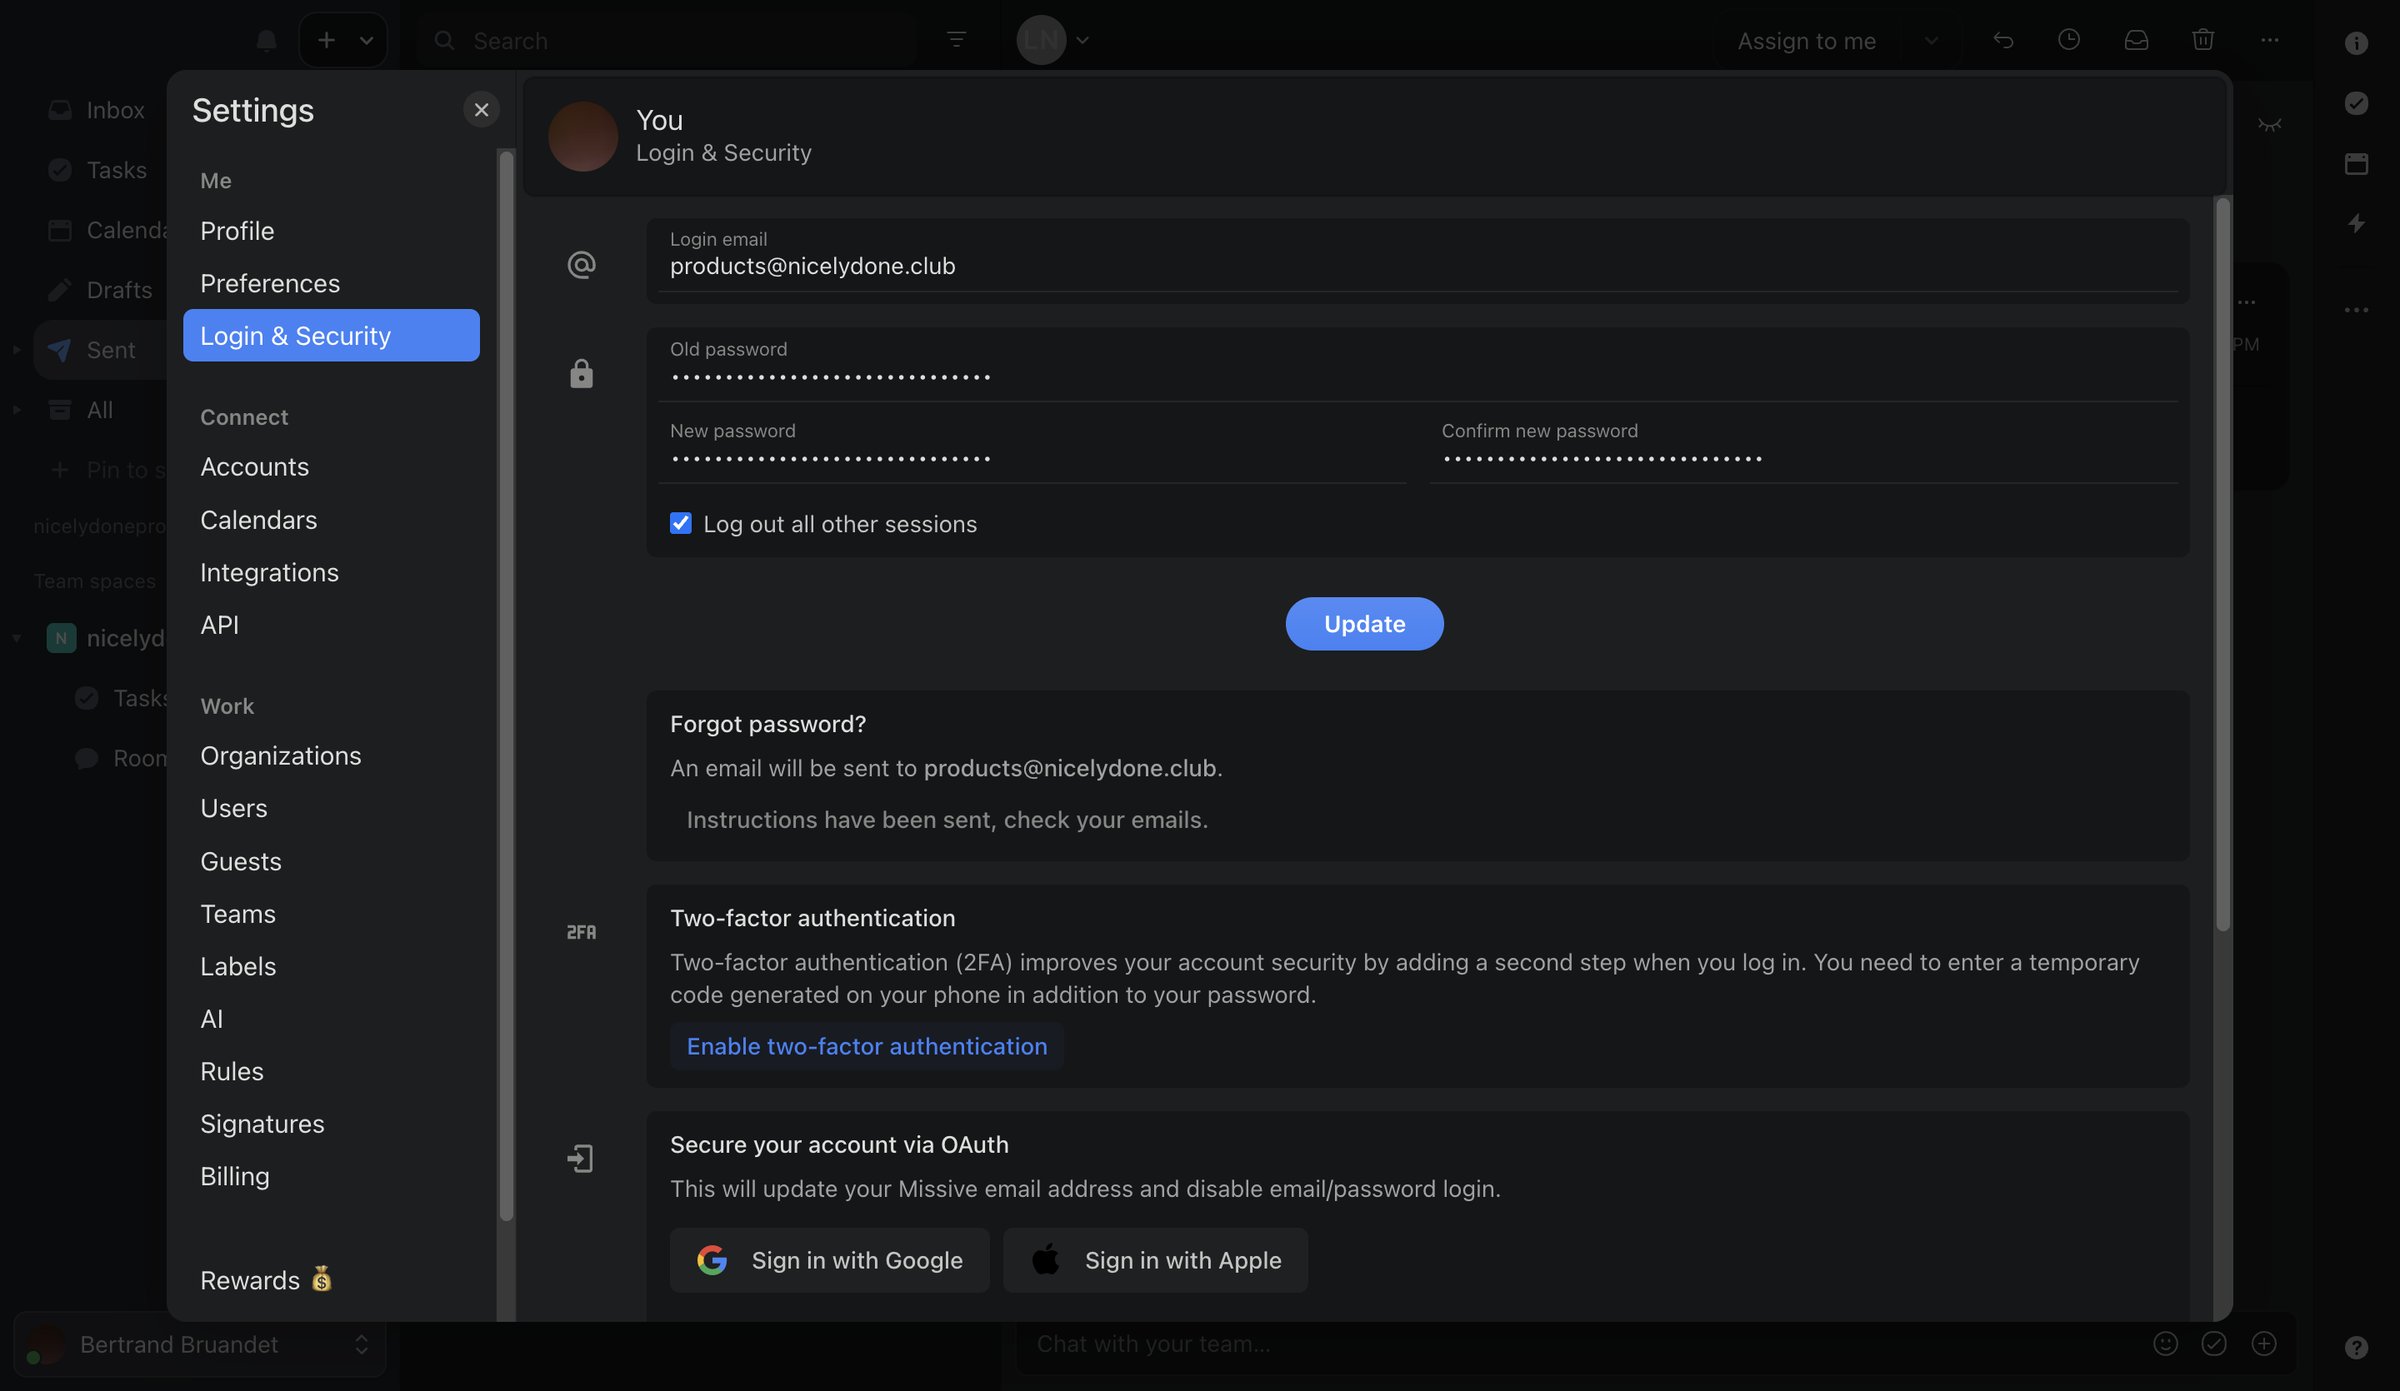Open the compose dropdown chevron
Screen dimensions: 2400x1391
click(366, 40)
